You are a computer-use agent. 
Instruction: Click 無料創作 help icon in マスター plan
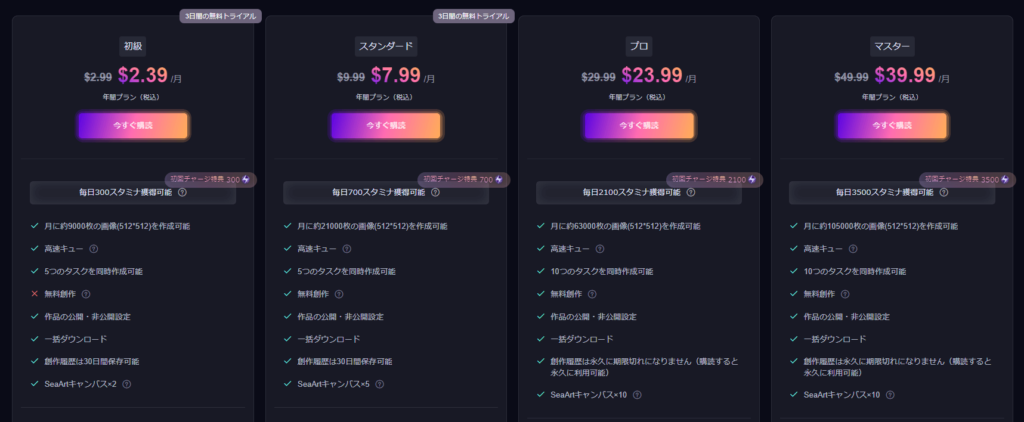click(x=845, y=294)
